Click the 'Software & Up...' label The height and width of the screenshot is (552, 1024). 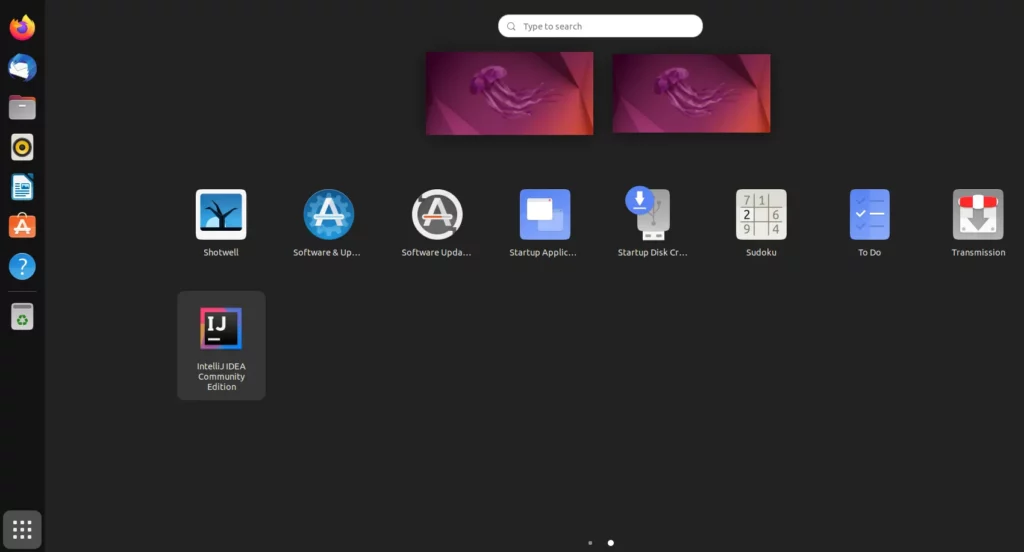tap(327, 252)
